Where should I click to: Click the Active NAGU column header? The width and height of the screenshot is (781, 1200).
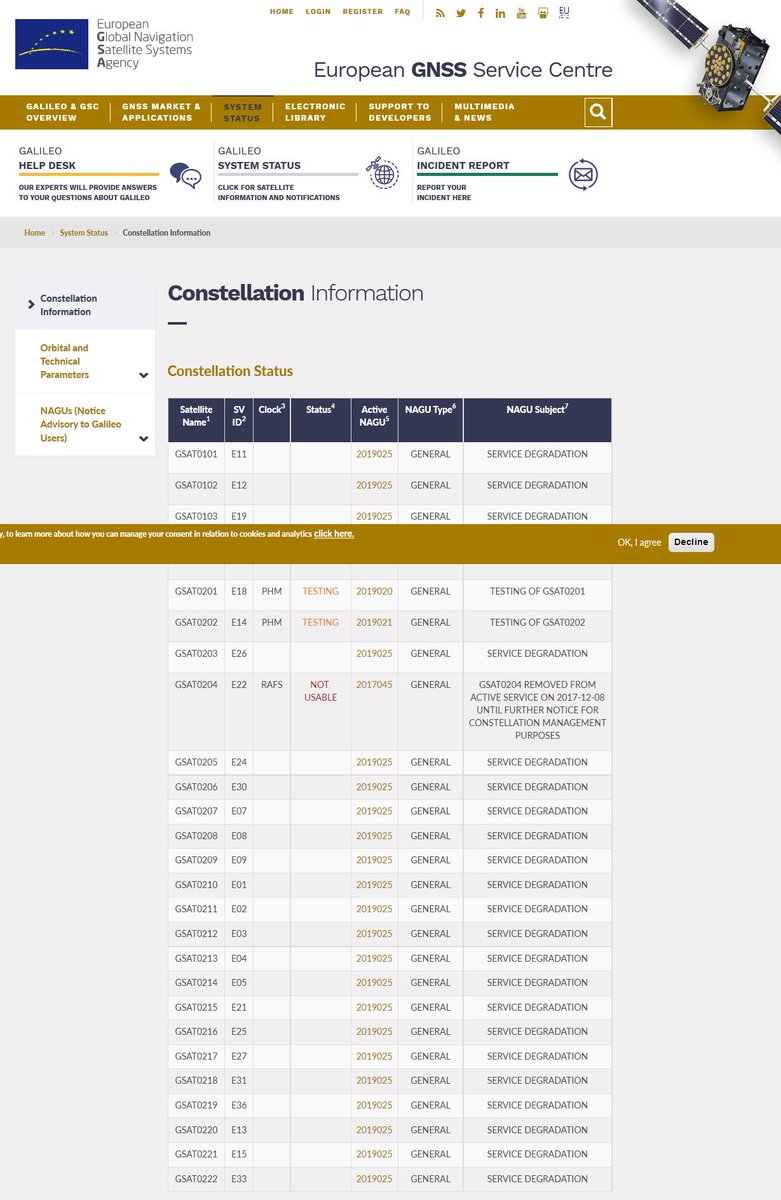pos(374,420)
